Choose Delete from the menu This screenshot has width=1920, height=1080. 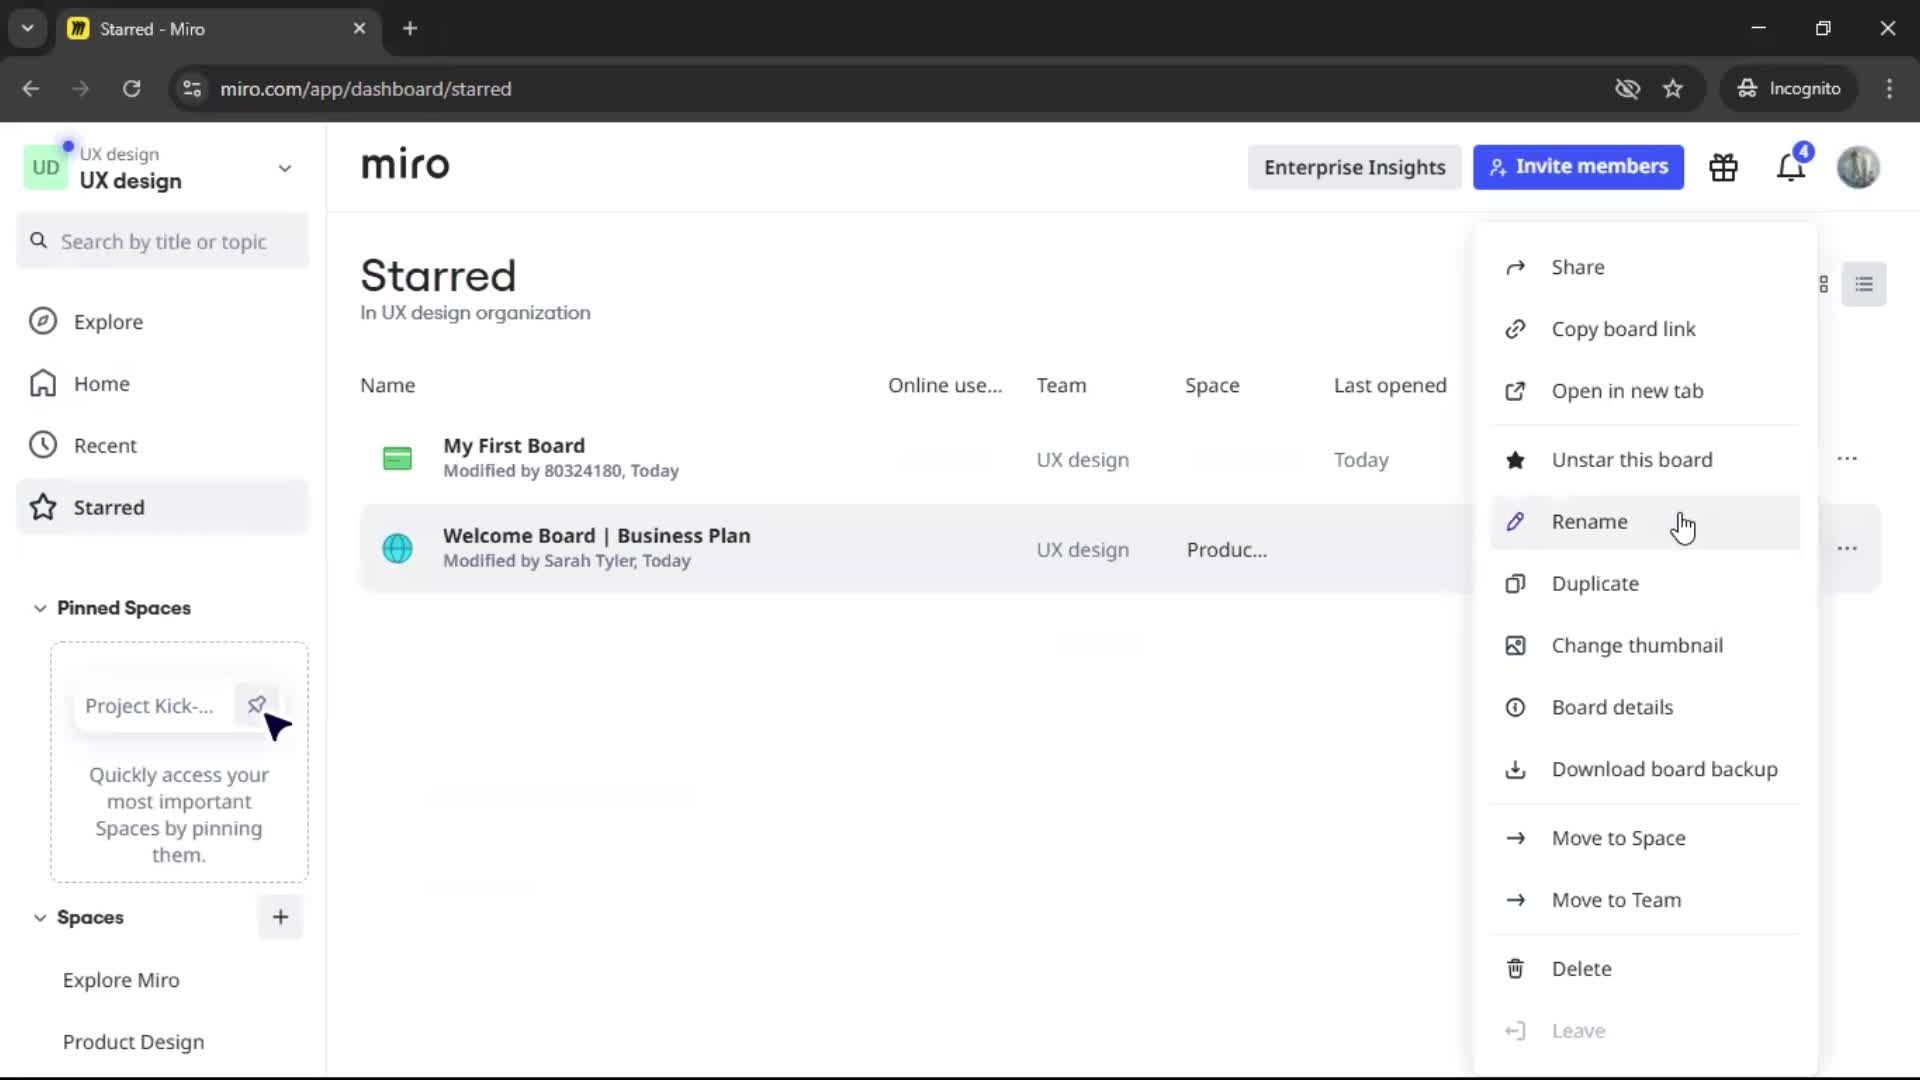tap(1645, 969)
